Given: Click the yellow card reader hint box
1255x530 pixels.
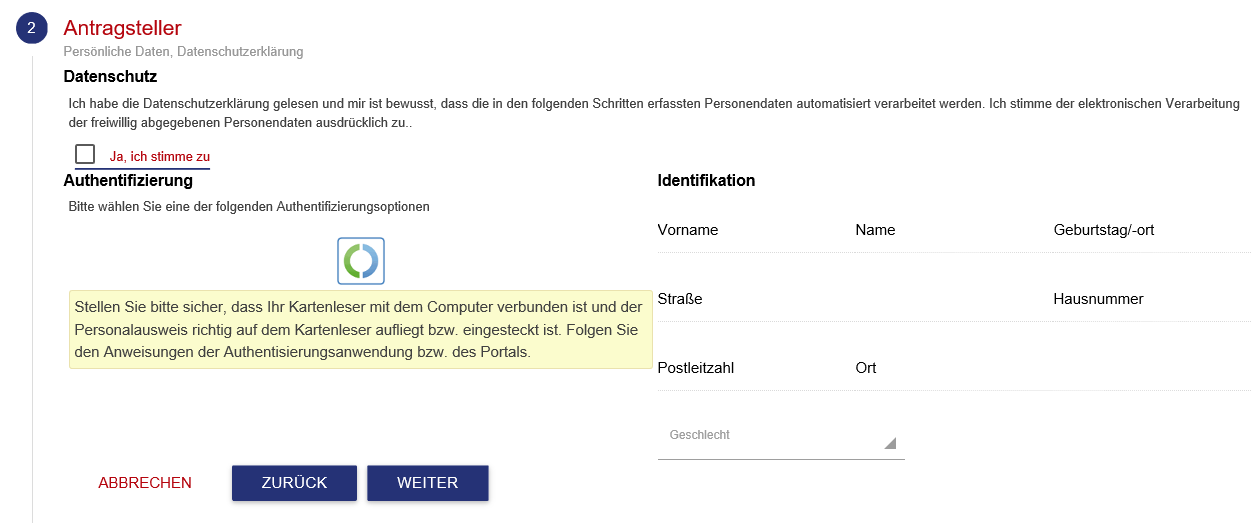Looking at the screenshot, I should (360, 329).
